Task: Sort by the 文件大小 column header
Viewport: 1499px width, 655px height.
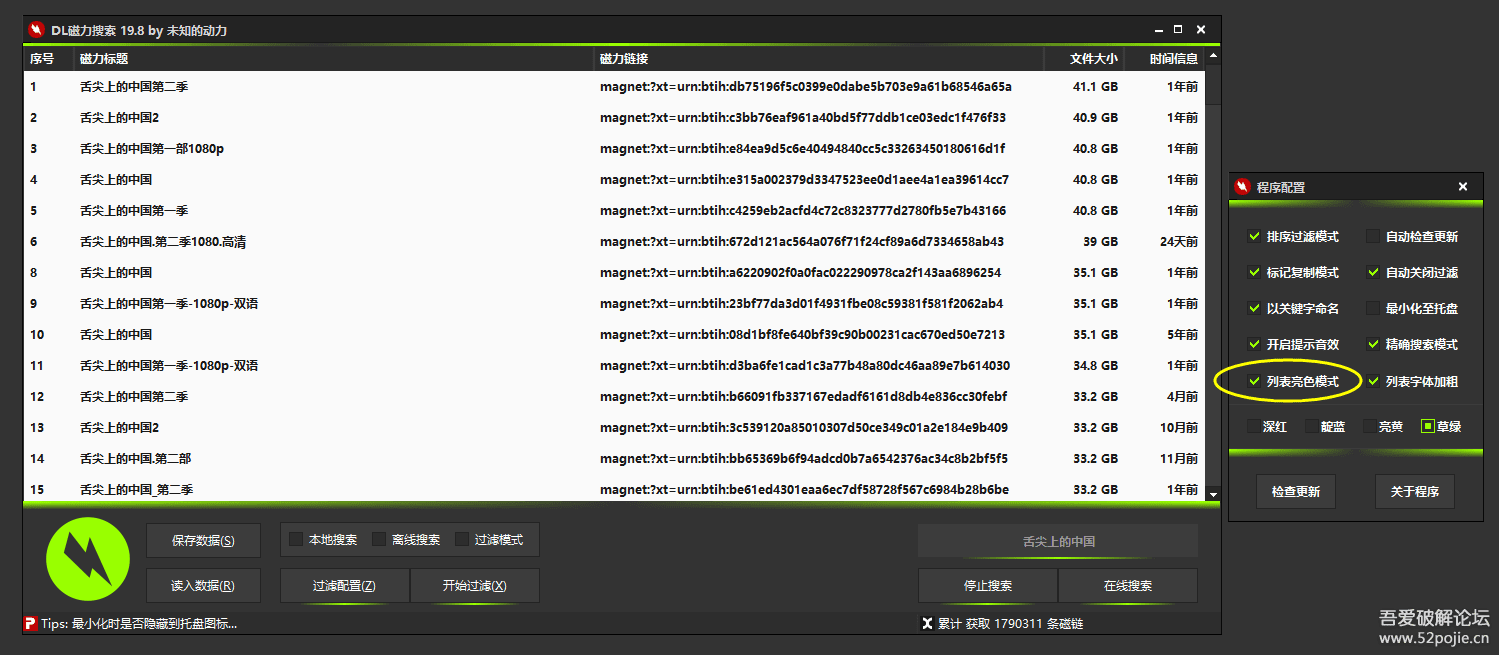Action: coord(1084,59)
